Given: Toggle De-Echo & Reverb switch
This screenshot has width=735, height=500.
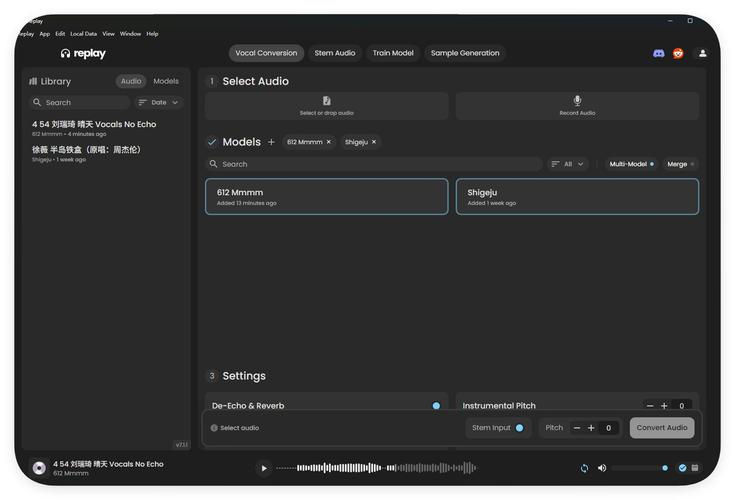Looking at the screenshot, I should click(x=436, y=406).
